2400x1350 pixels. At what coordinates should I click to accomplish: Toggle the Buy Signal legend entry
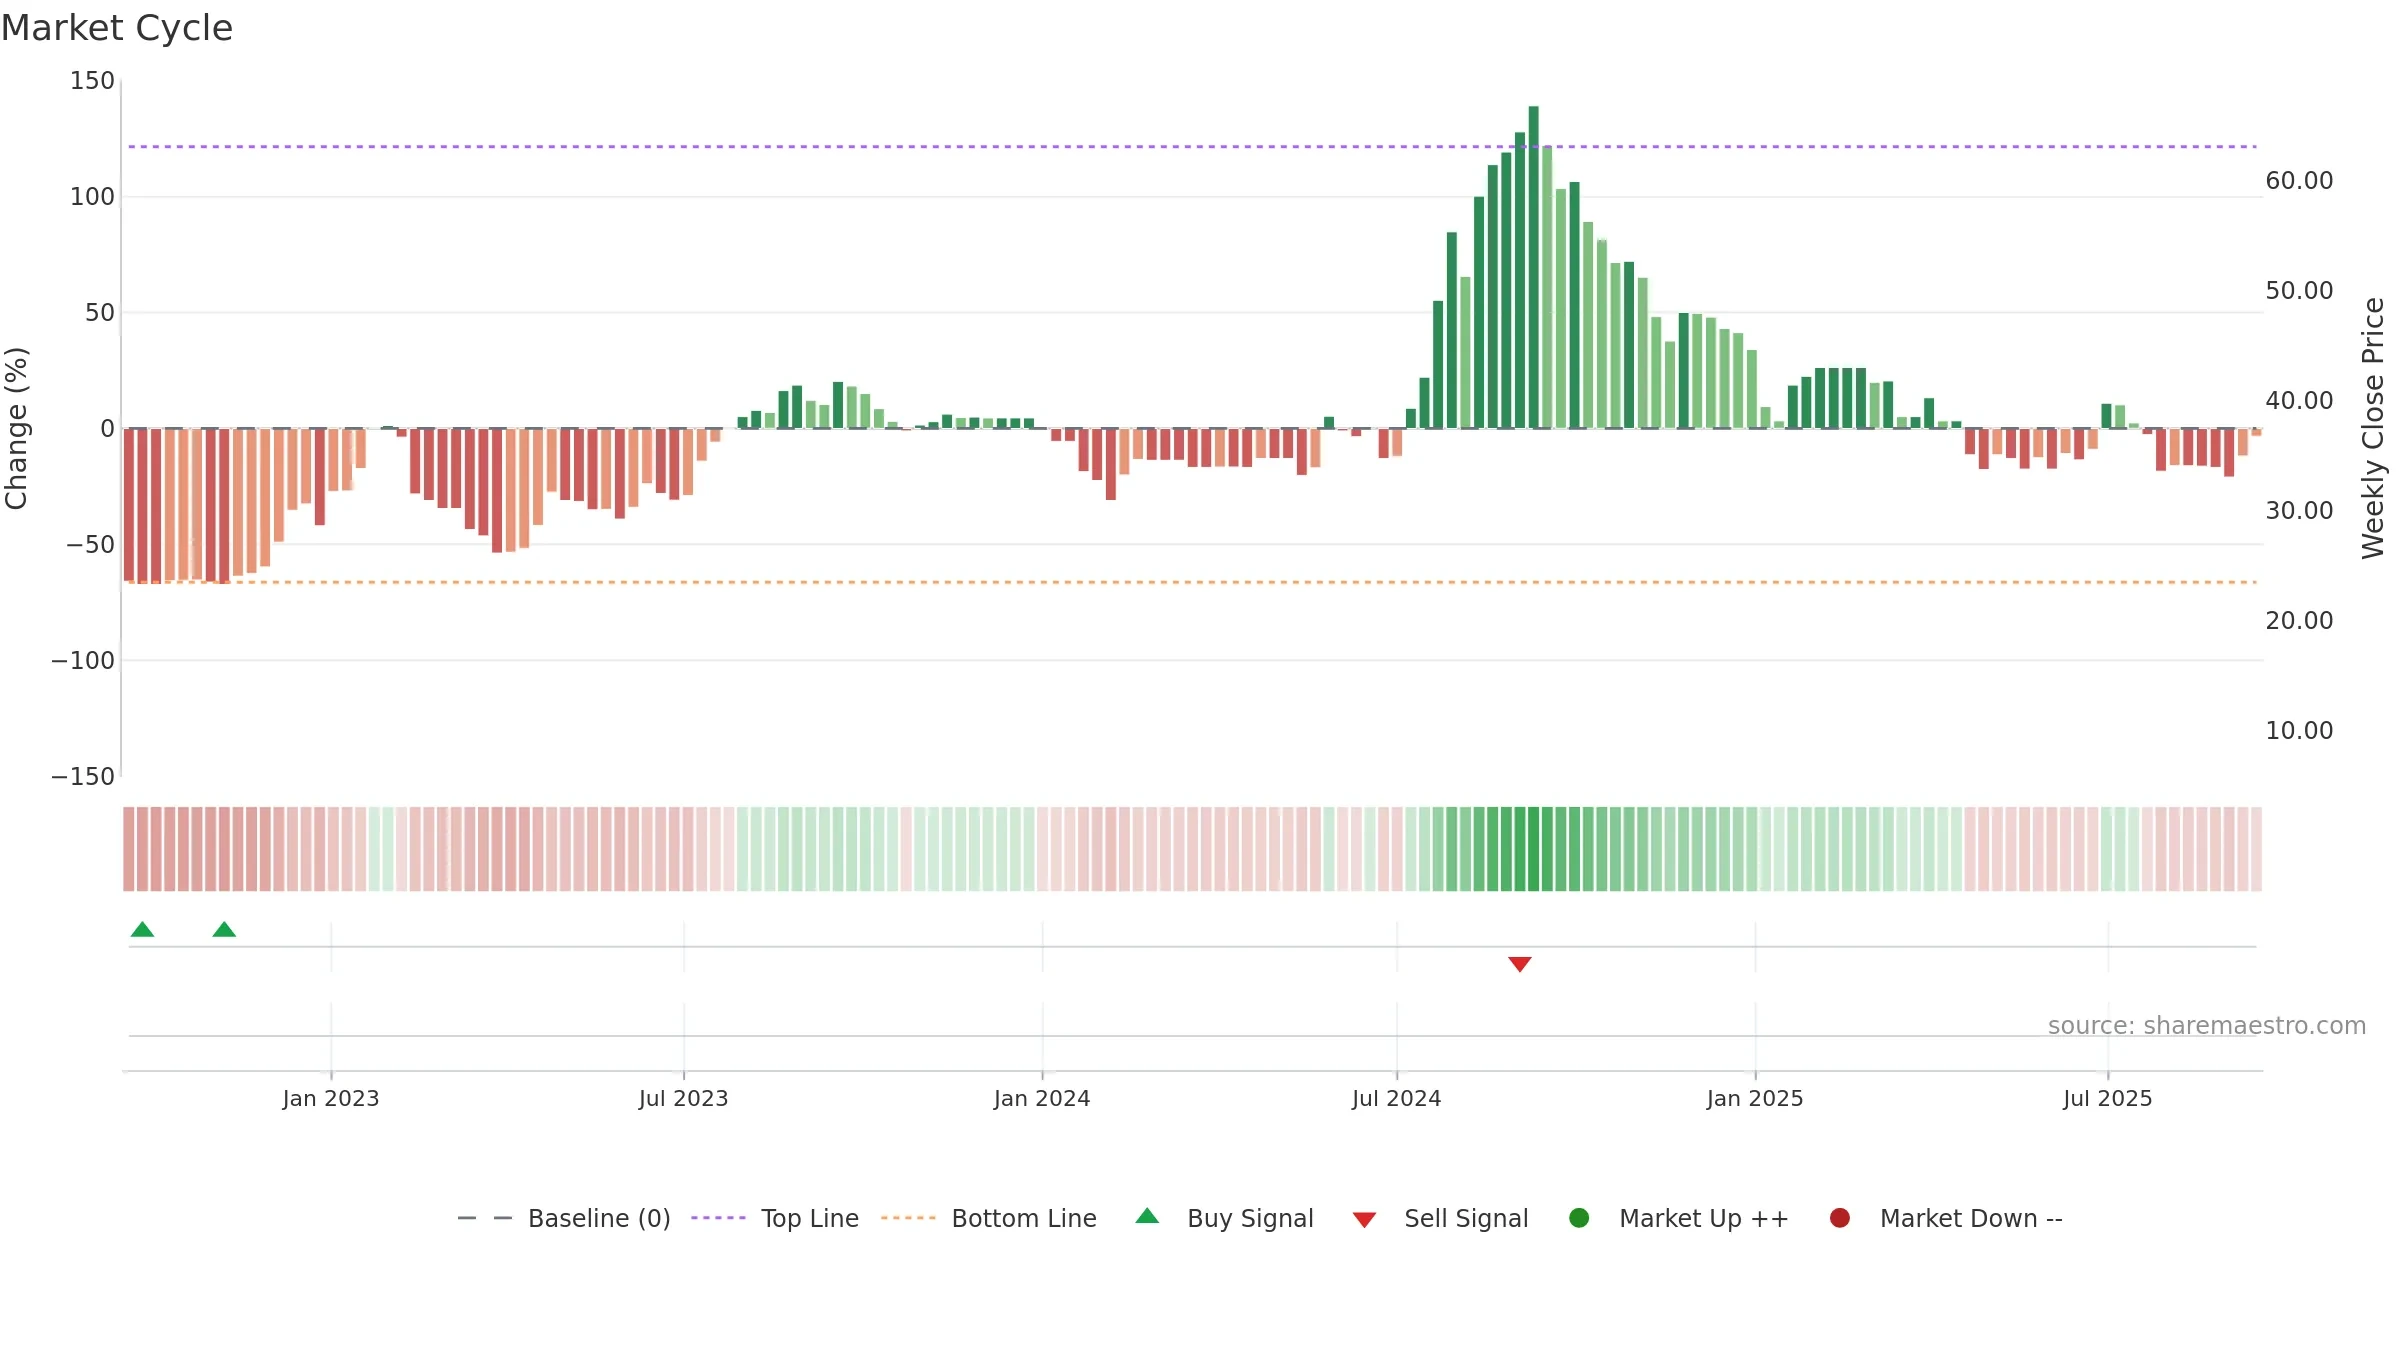[1224, 1218]
